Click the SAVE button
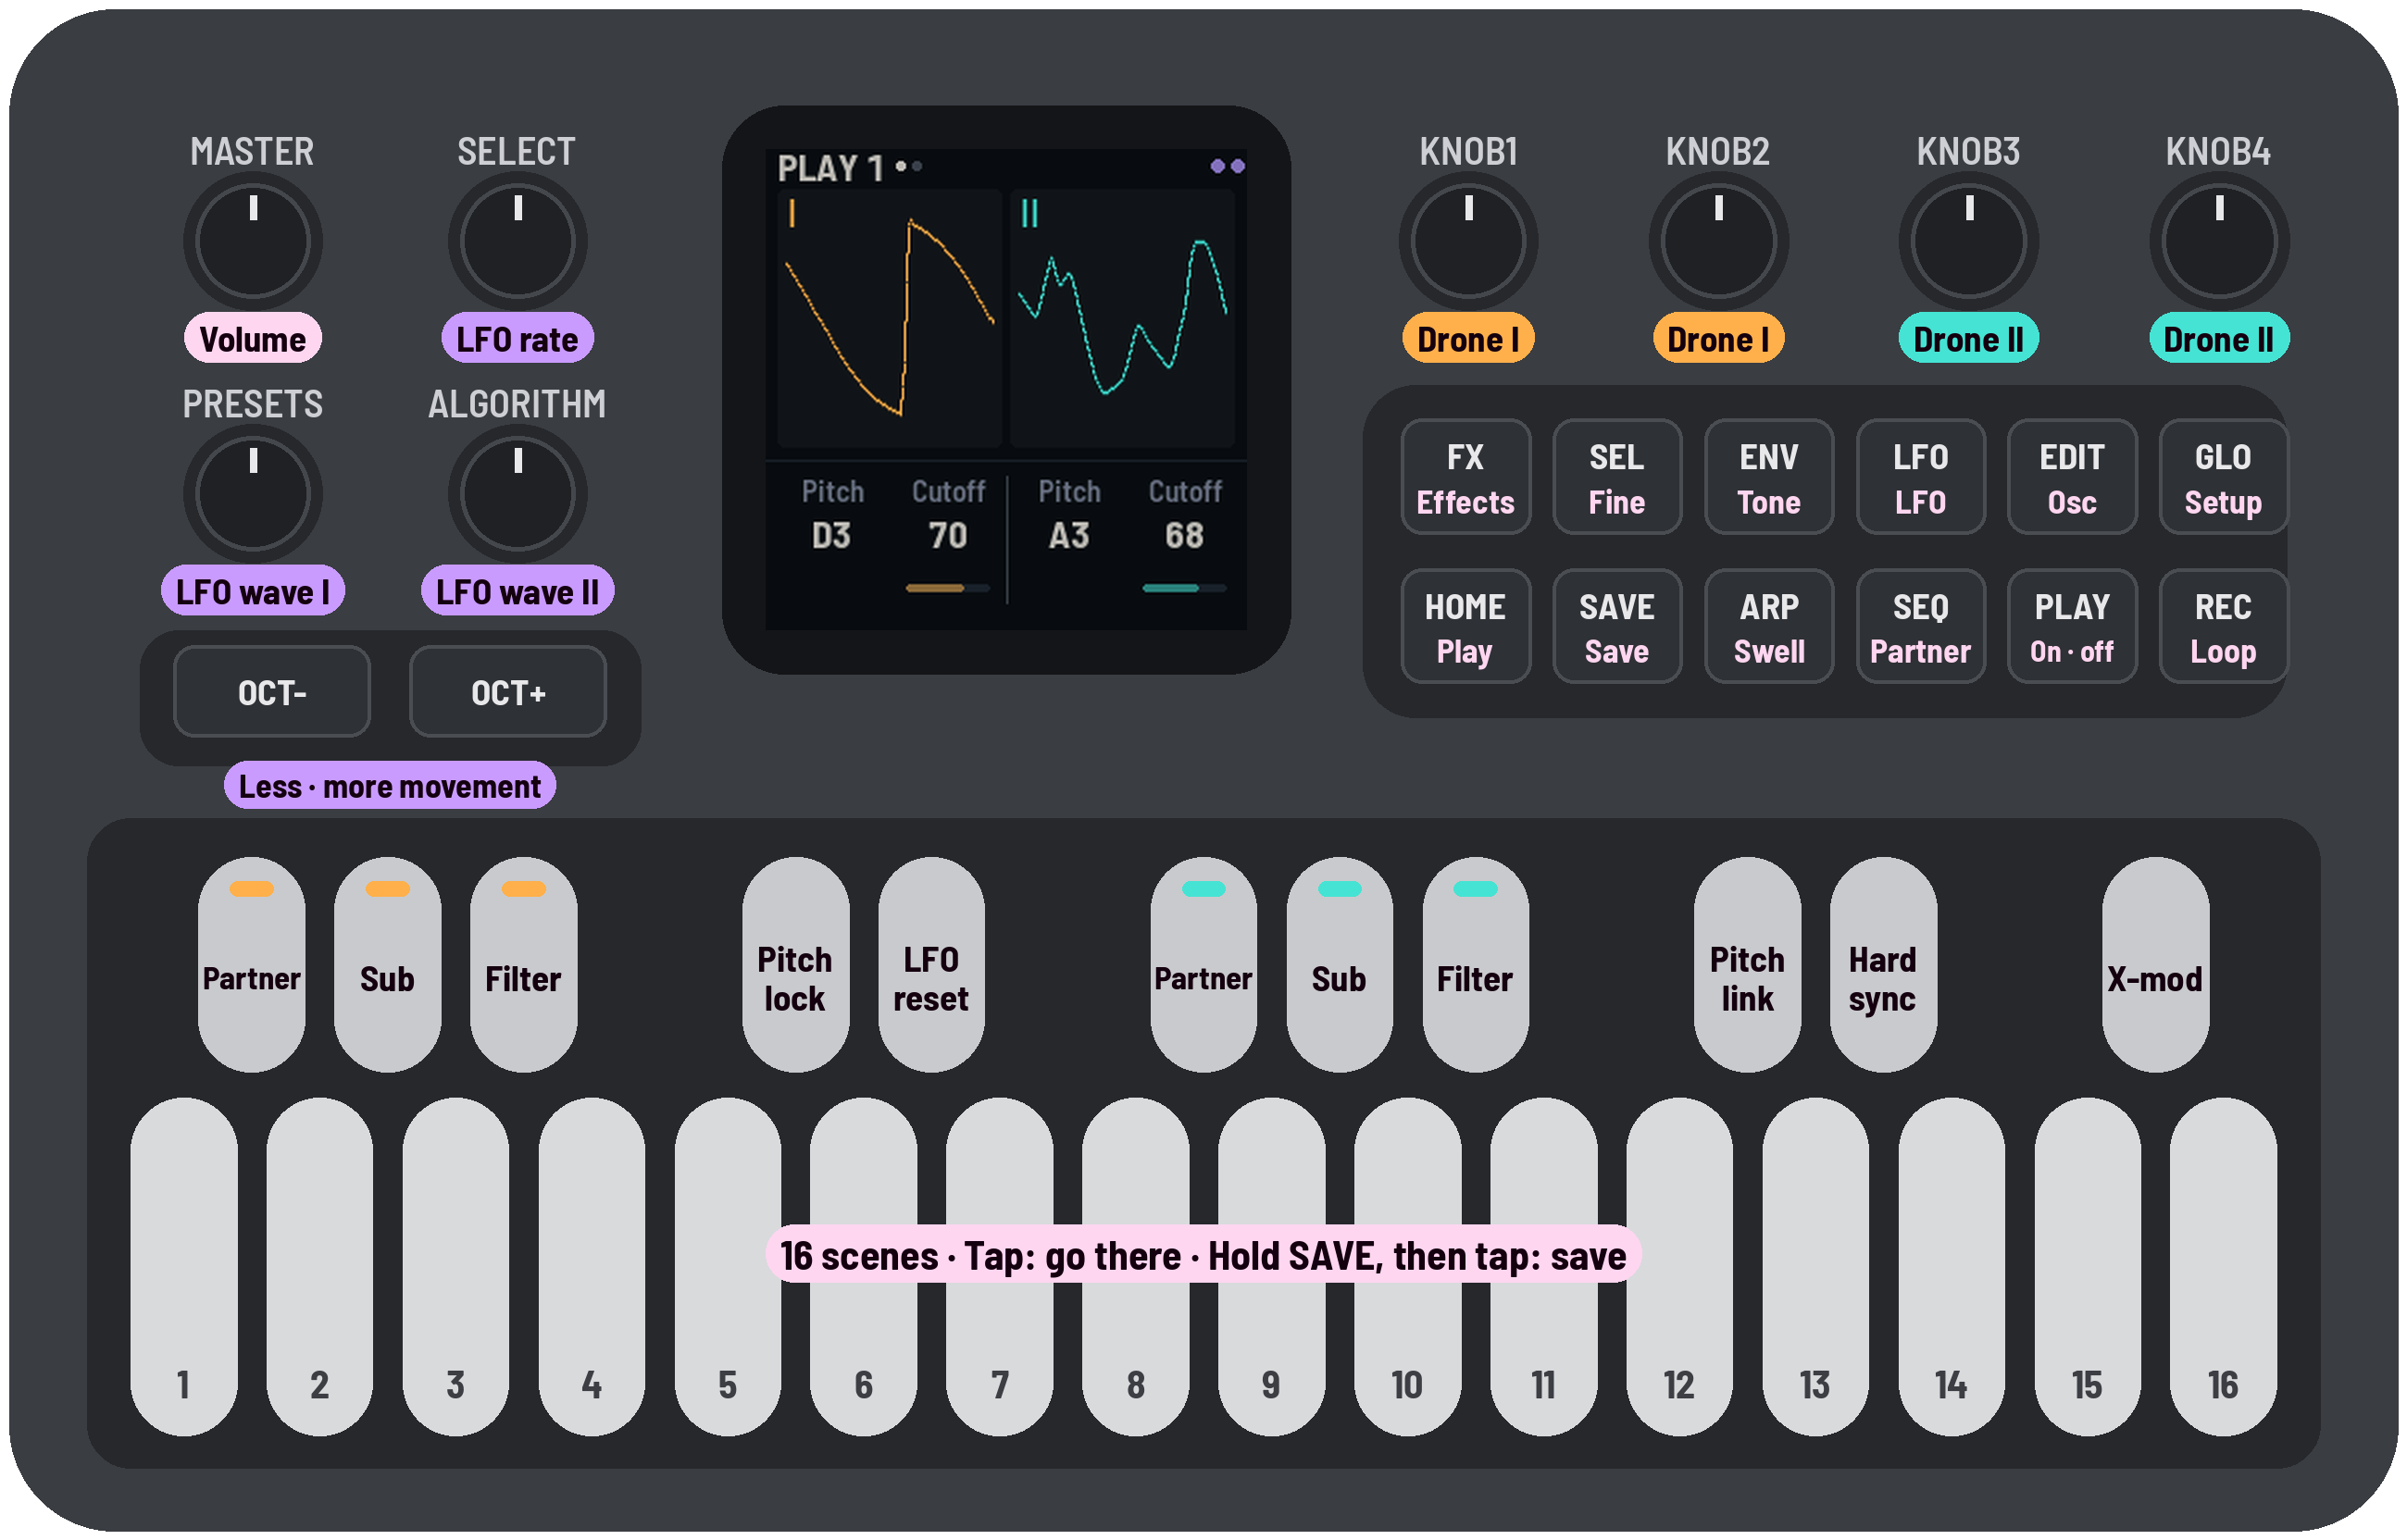Screen dimensions: 2407x1540 1616,626
